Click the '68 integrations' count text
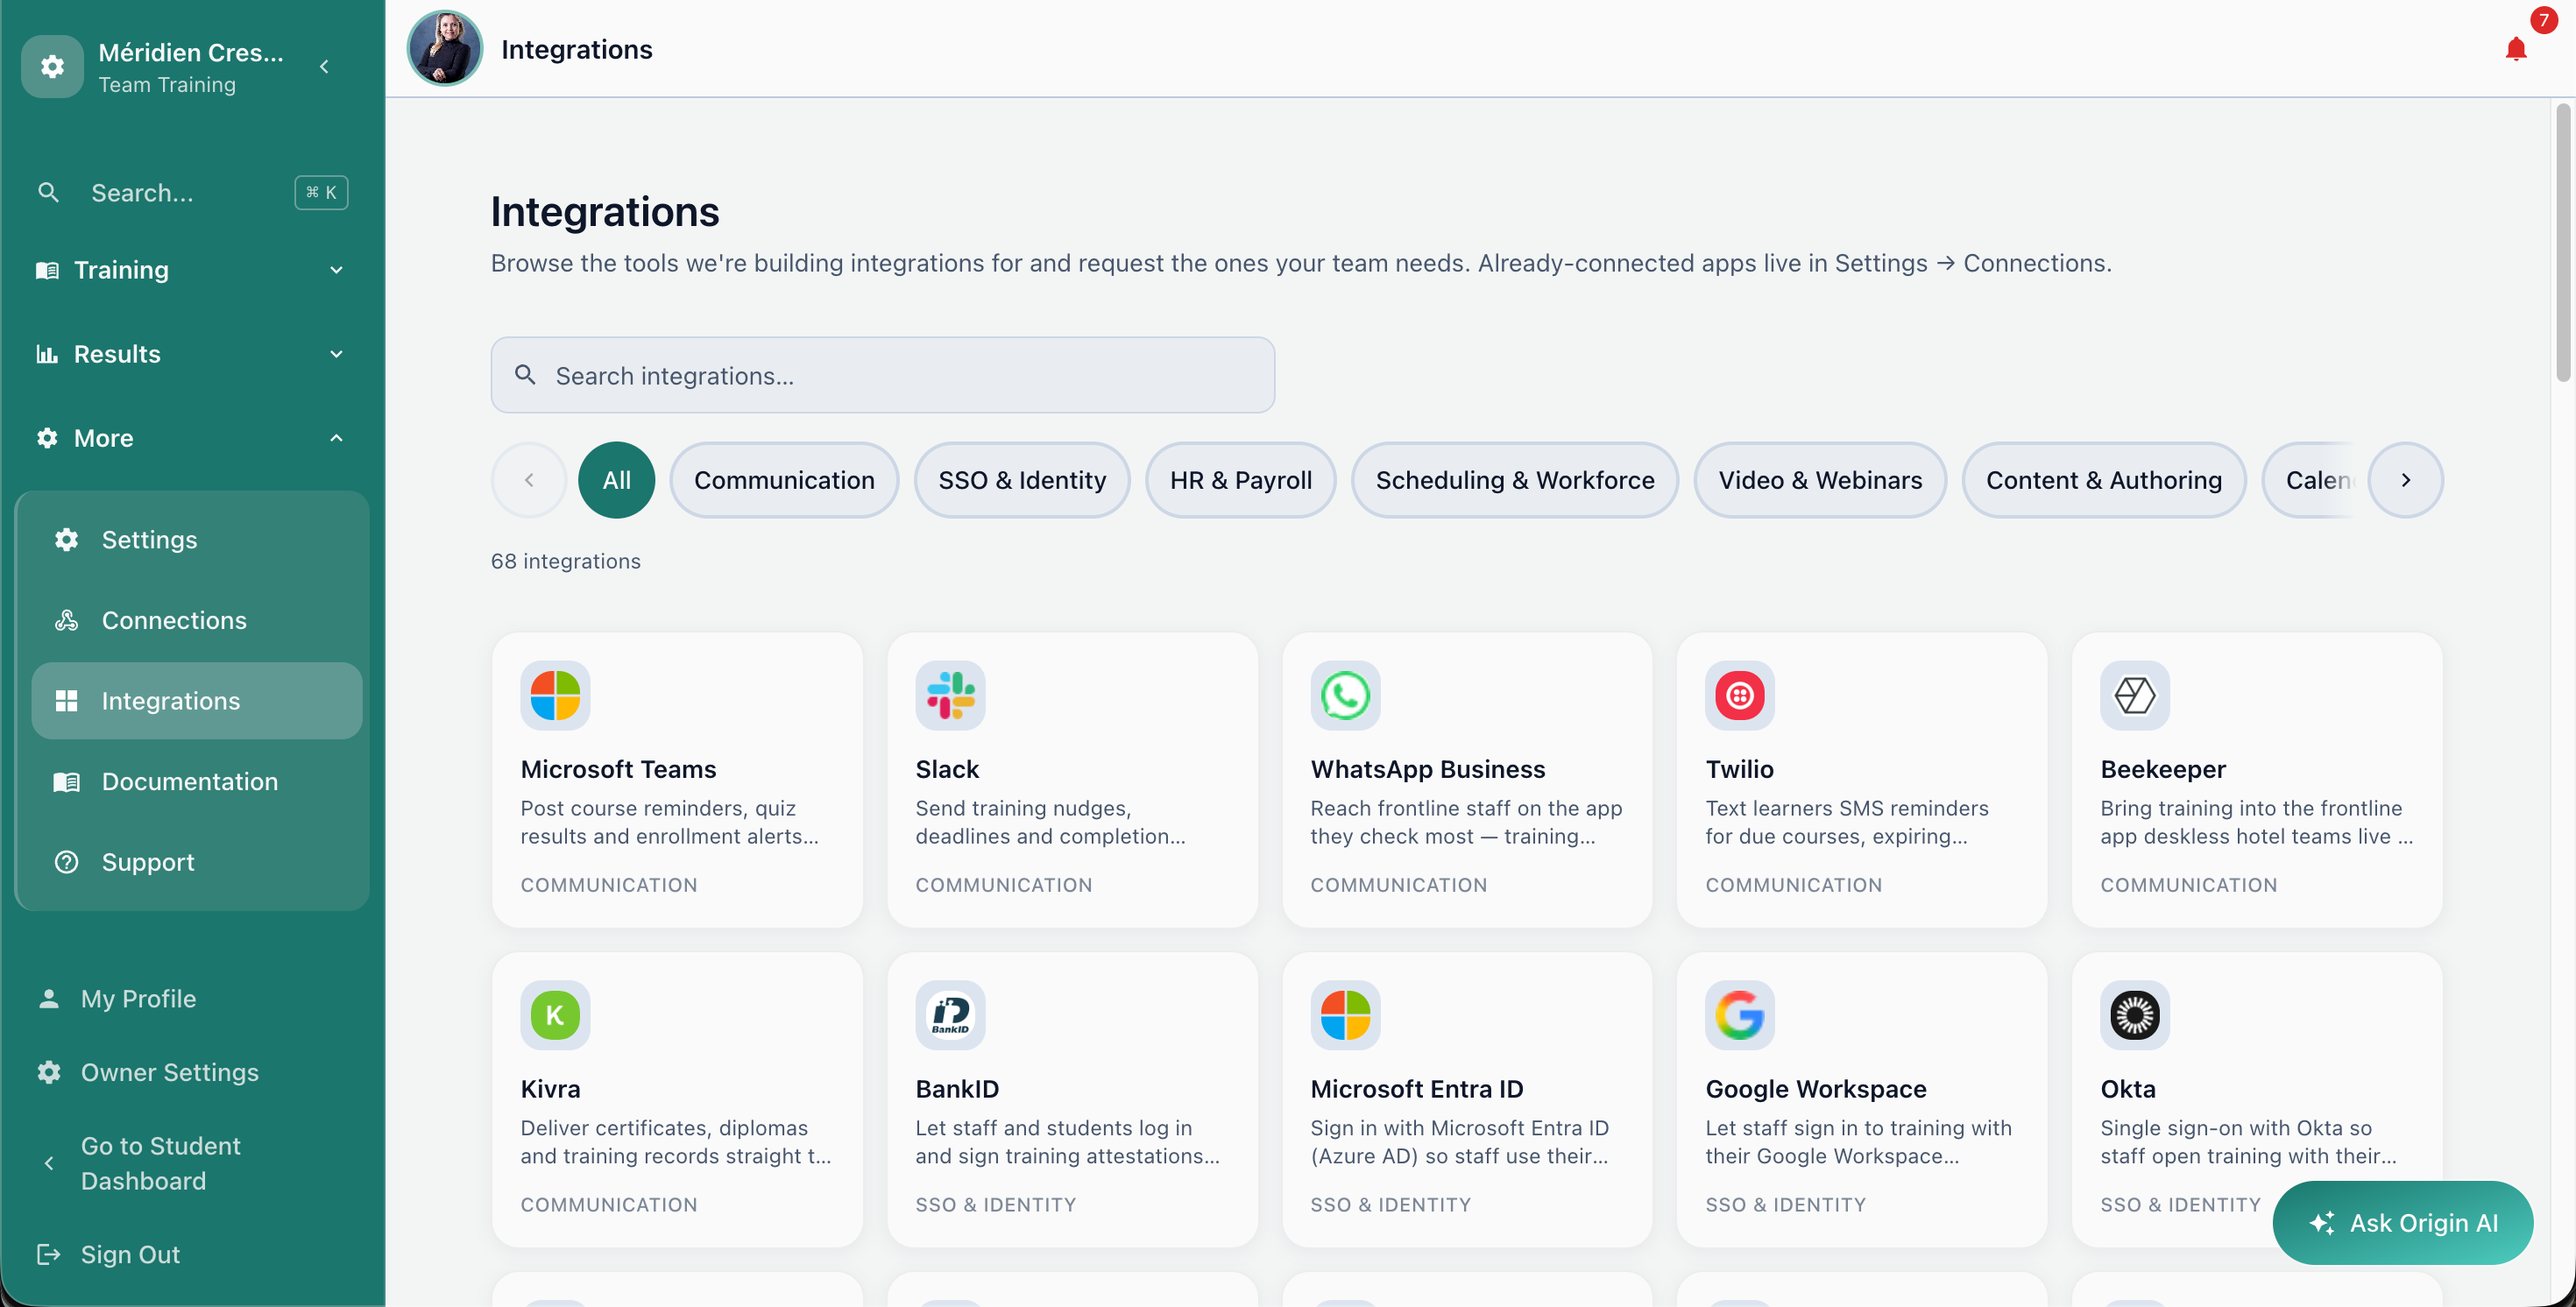Viewport: 2576px width, 1307px height. coord(565,561)
